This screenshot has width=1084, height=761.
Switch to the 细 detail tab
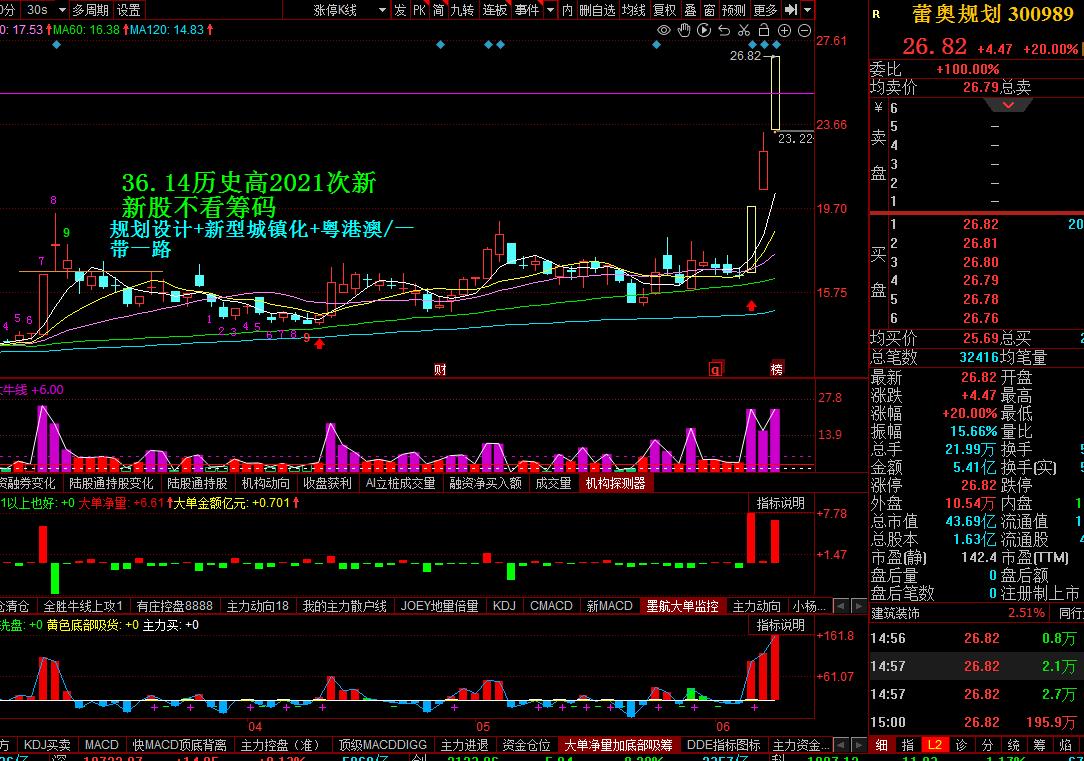[881, 745]
